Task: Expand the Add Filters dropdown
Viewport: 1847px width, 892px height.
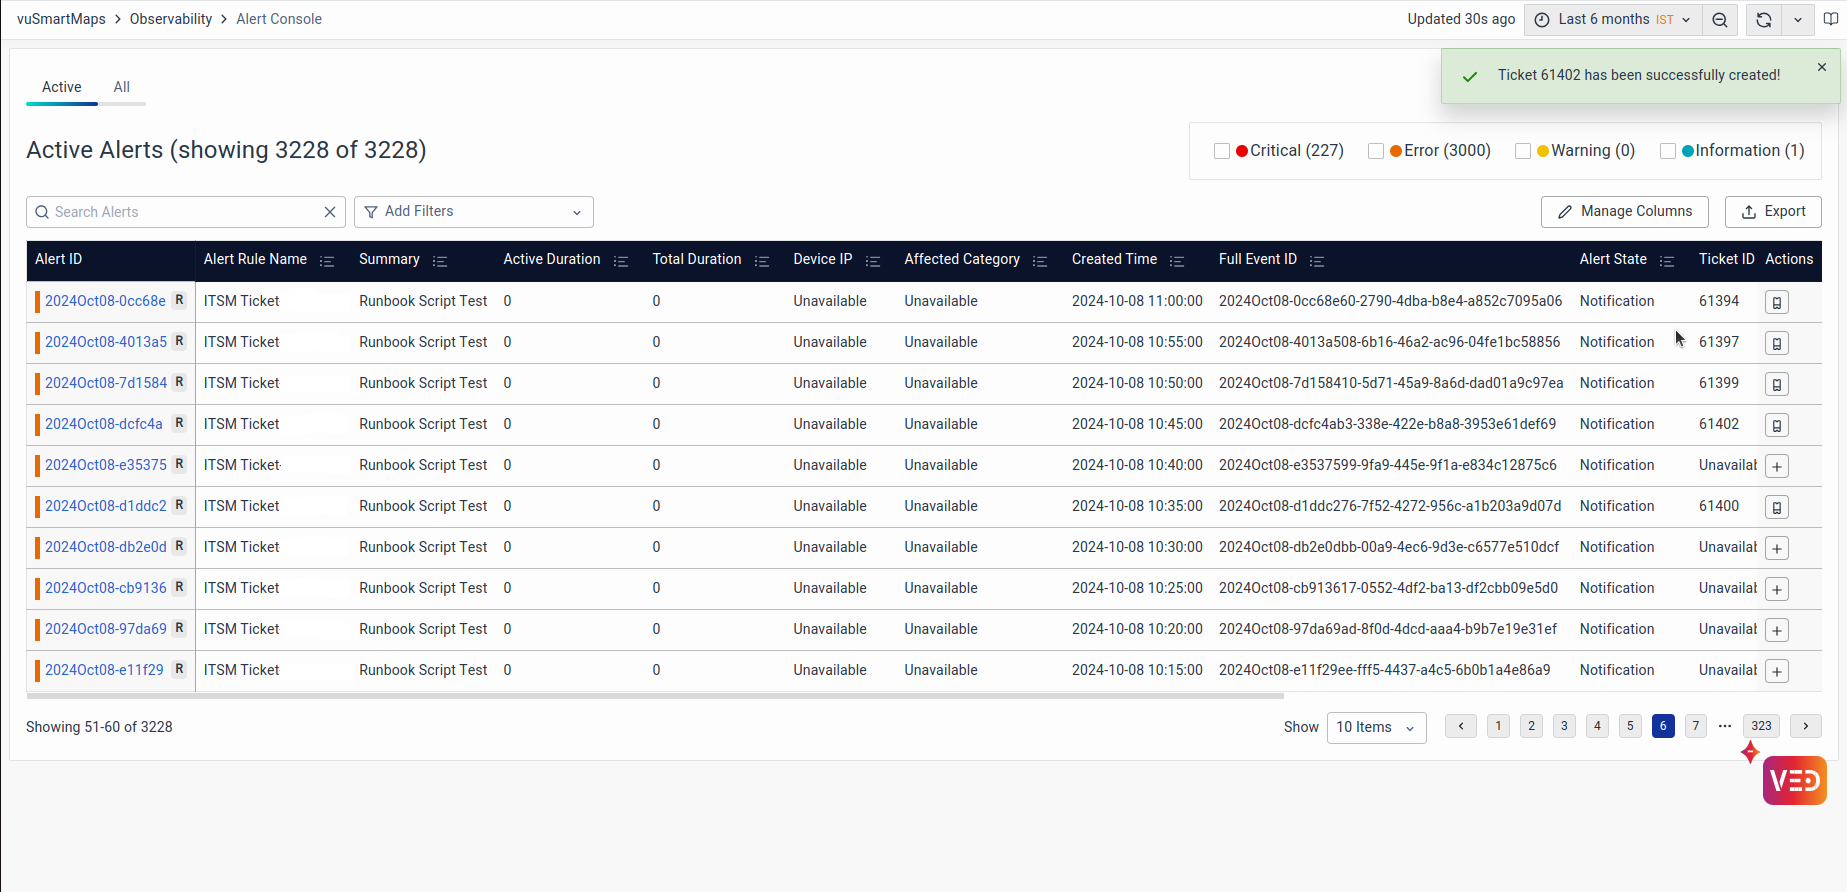Action: coord(473,212)
